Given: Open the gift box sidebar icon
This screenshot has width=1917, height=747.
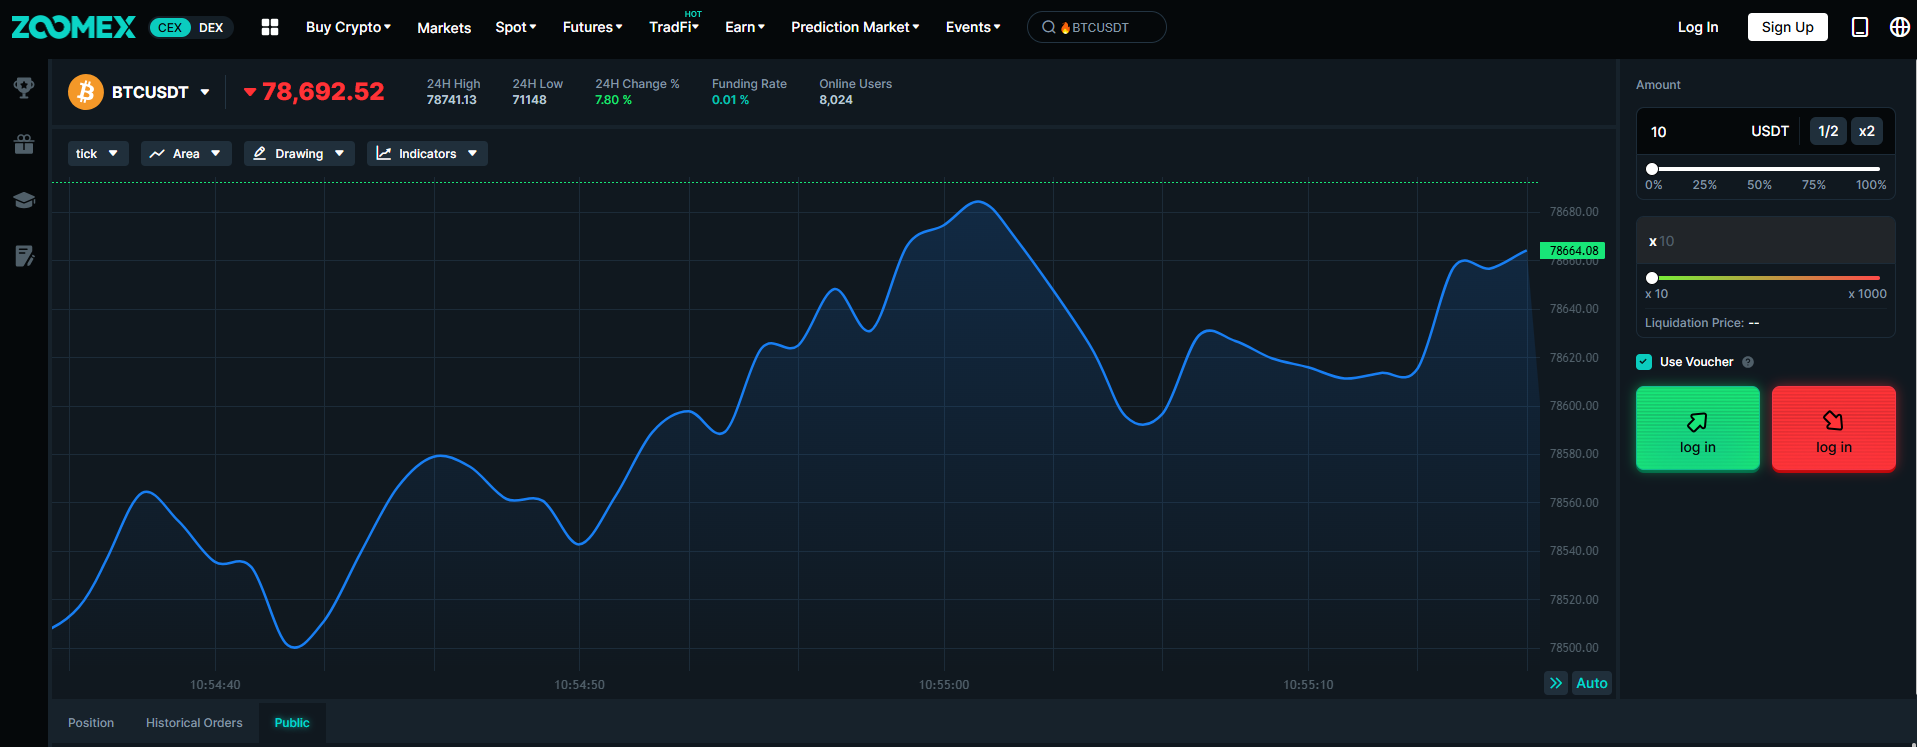Looking at the screenshot, I should 24,144.
